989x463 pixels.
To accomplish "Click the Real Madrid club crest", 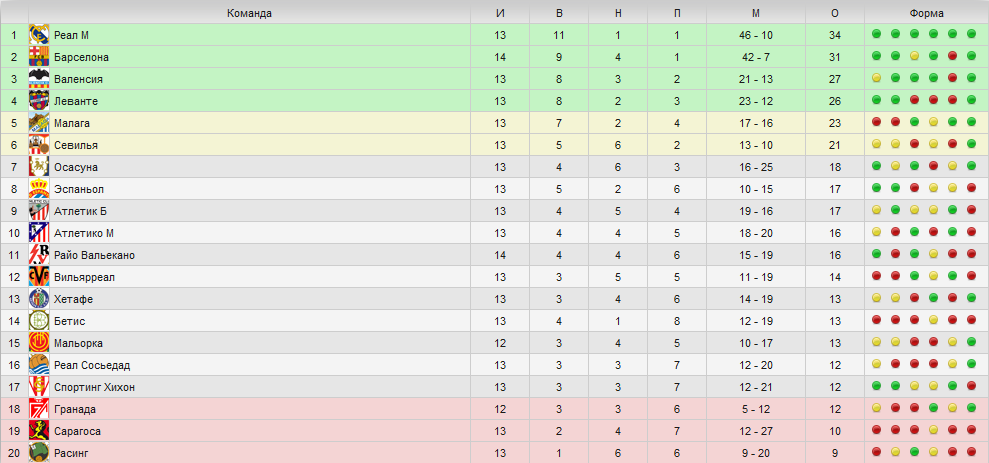I will click(x=39, y=35).
